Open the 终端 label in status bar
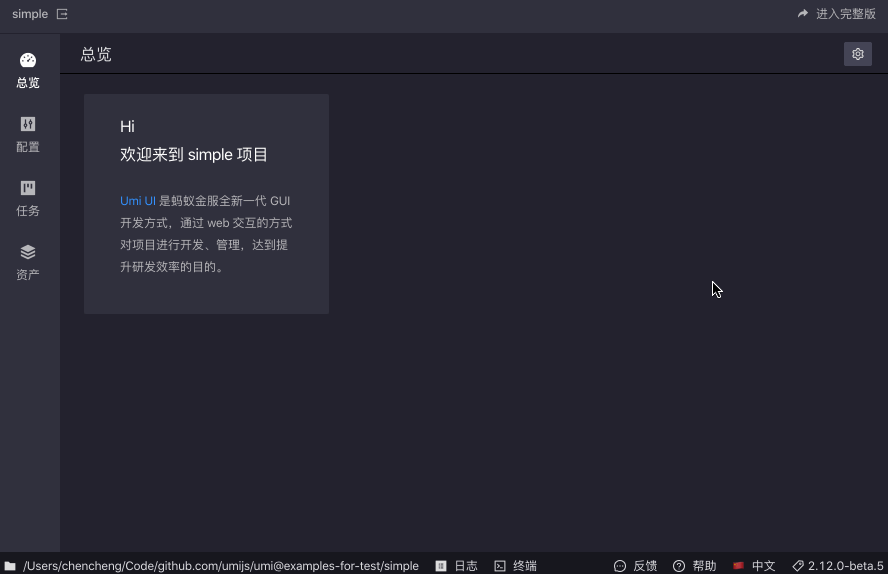The image size is (888, 574). 525,566
